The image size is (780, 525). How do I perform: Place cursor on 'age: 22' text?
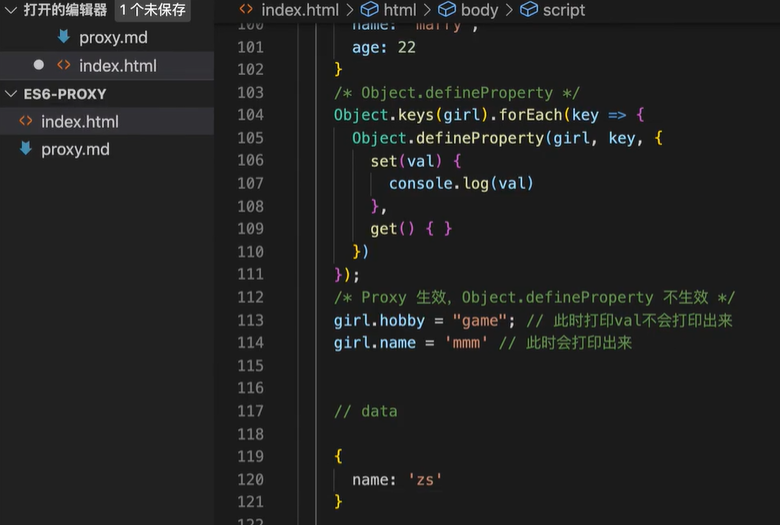tap(384, 47)
